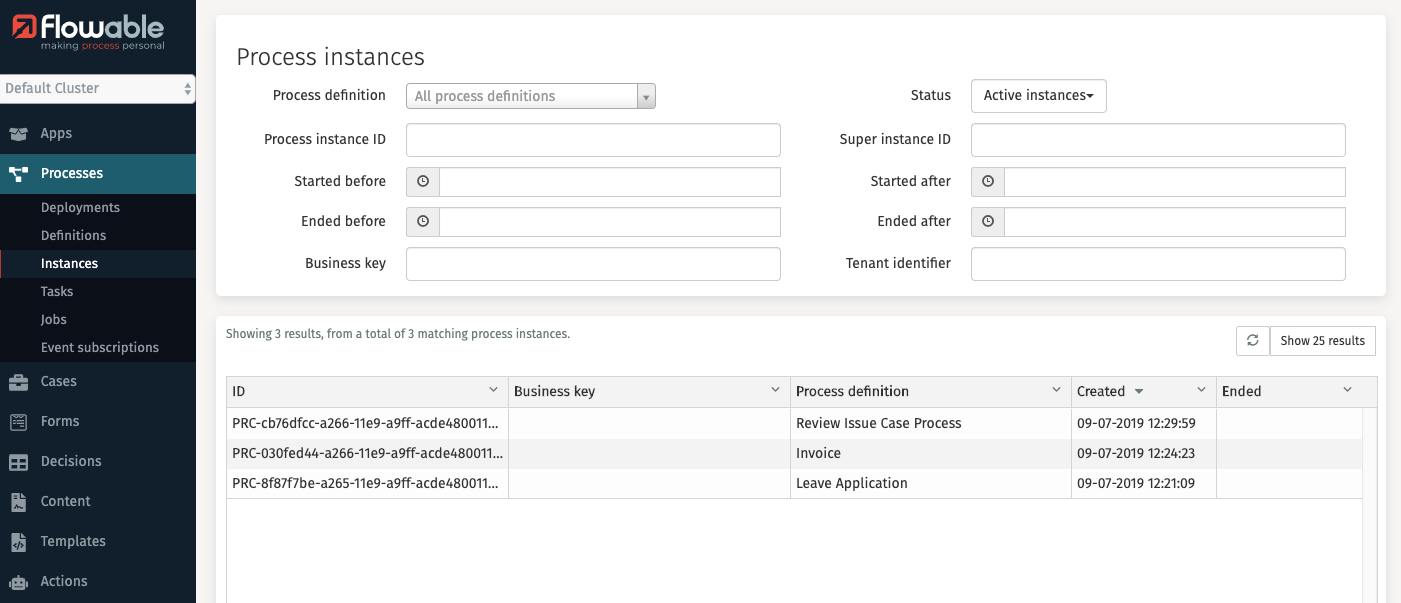Open the Actions section icon
This screenshot has height=603, width=1401.
[x=19, y=581]
